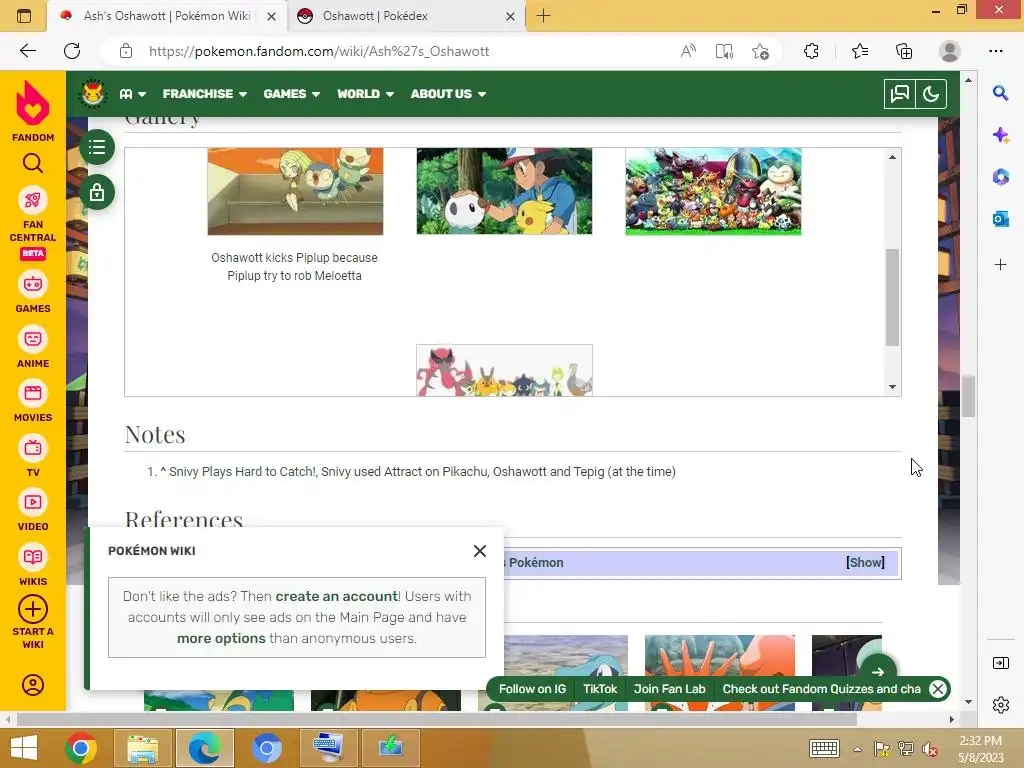
Task: Click thumbnail of Ash petting Oshawott
Action: (x=504, y=191)
